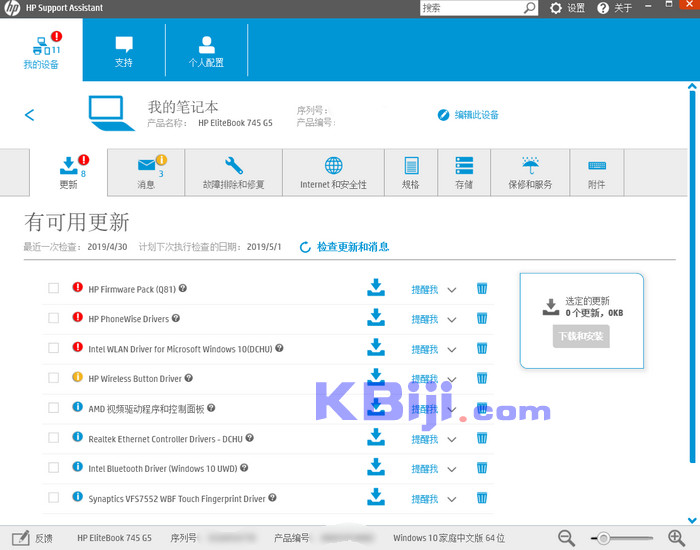Screen dimensions: 700x550
Task: Open the 存储 tab
Action: pyautogui.click(x=464, y=172)
